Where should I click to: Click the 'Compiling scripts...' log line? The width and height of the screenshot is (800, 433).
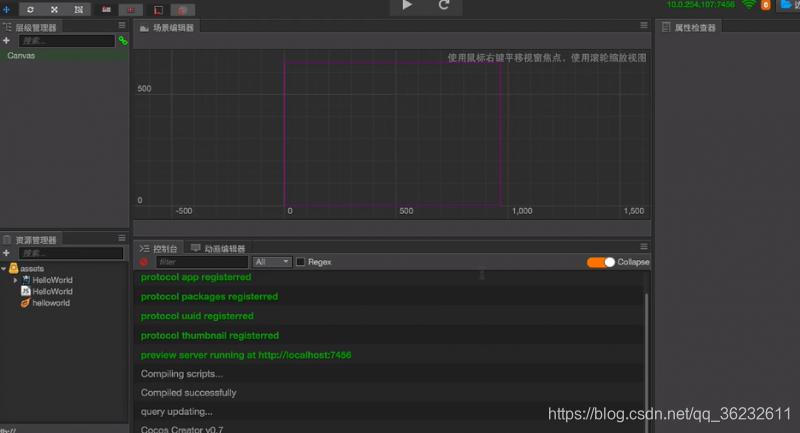[182, 374]
